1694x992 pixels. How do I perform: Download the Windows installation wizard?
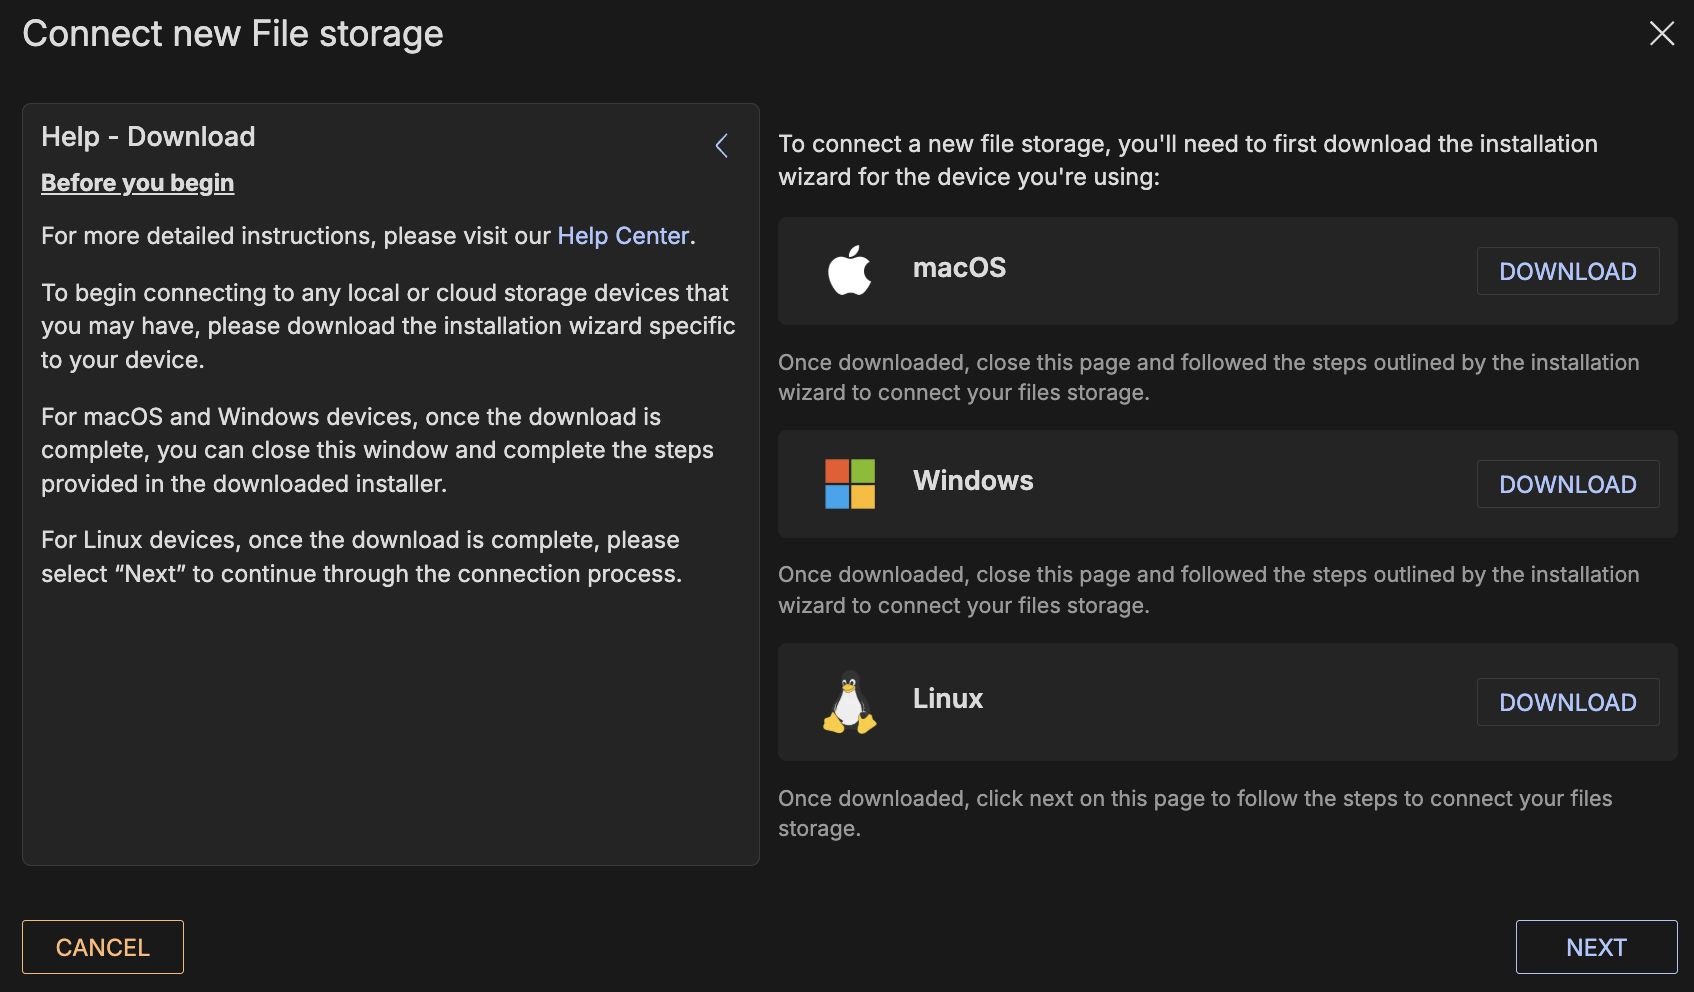pos(1567,484)
